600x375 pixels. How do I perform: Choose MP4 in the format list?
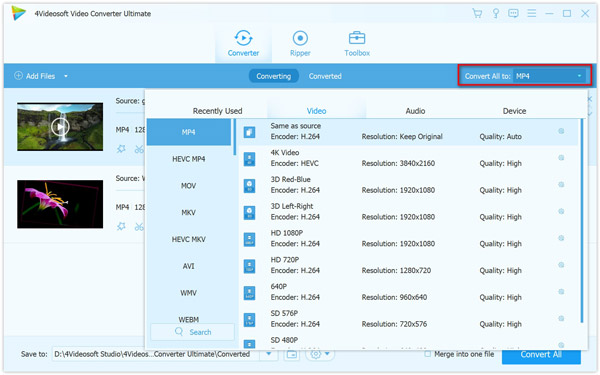pos(189,132)
